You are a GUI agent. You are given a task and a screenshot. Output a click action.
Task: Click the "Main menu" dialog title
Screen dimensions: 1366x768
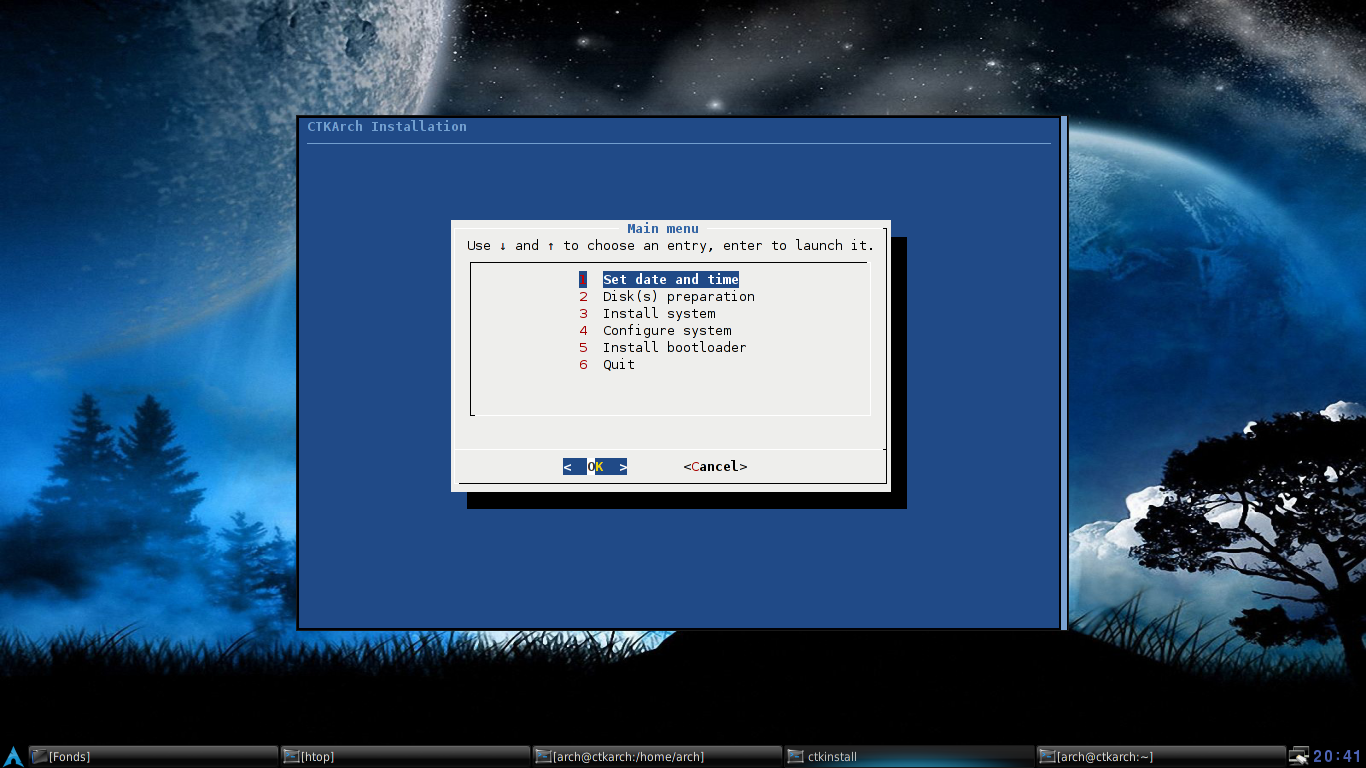coord(663,229)
